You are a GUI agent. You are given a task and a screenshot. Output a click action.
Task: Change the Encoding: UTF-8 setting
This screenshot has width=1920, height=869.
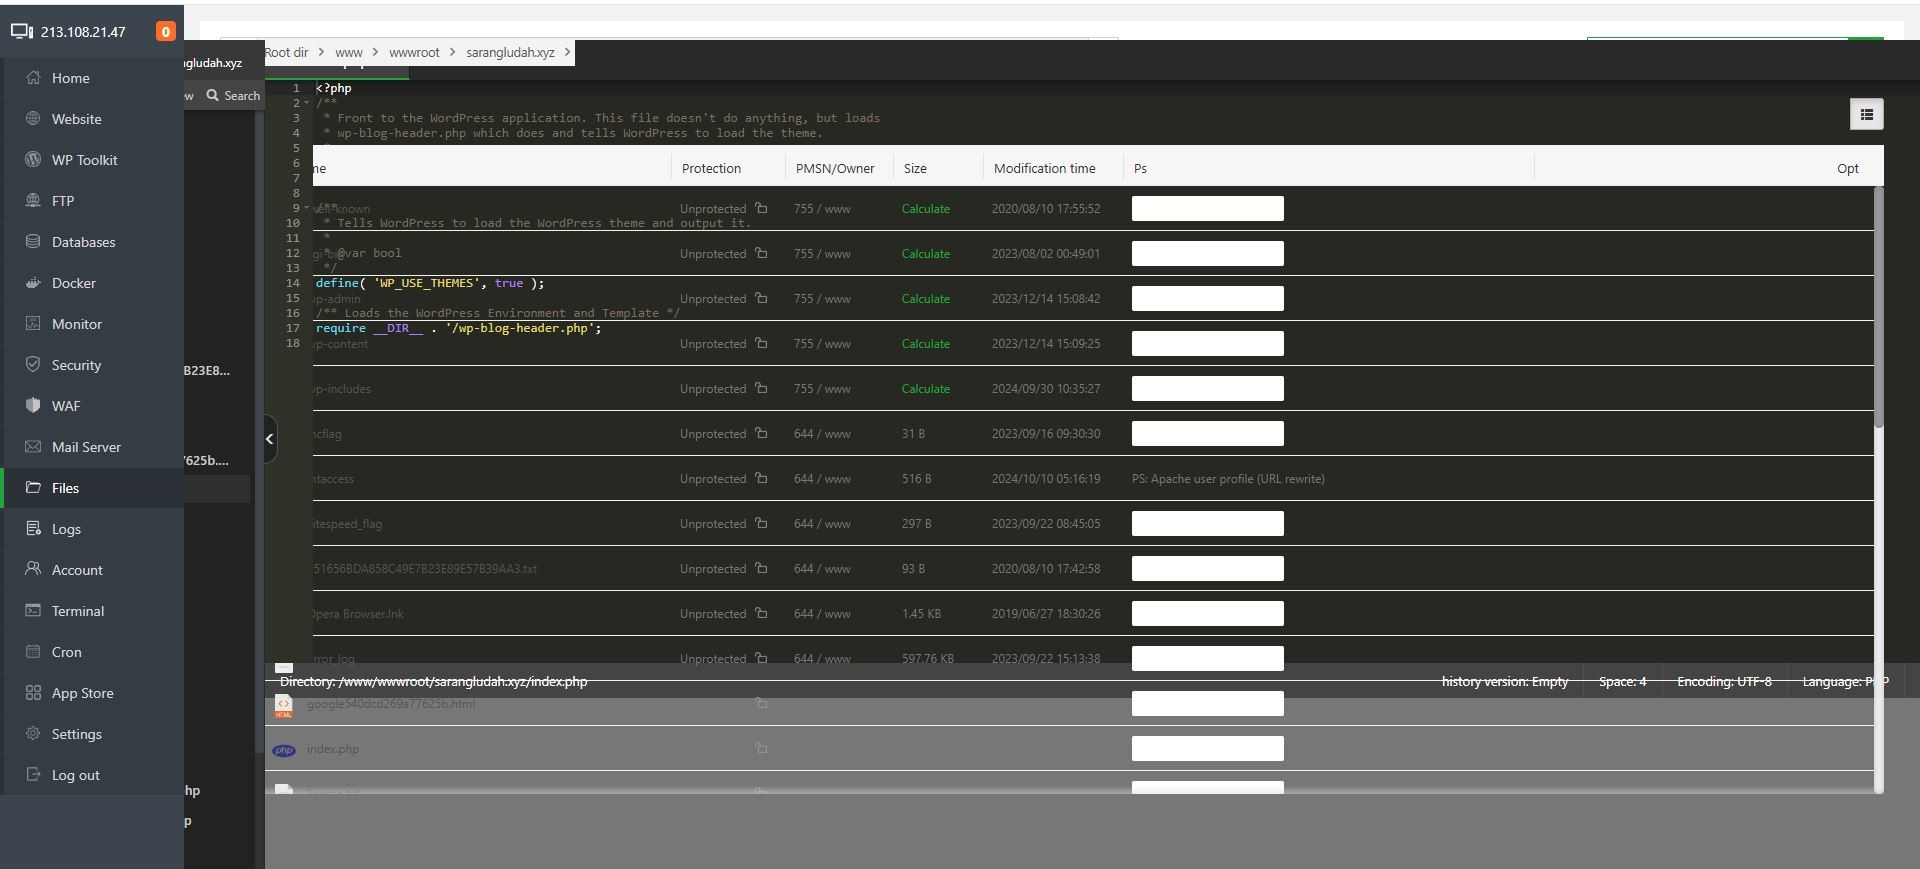[1724, 682]
